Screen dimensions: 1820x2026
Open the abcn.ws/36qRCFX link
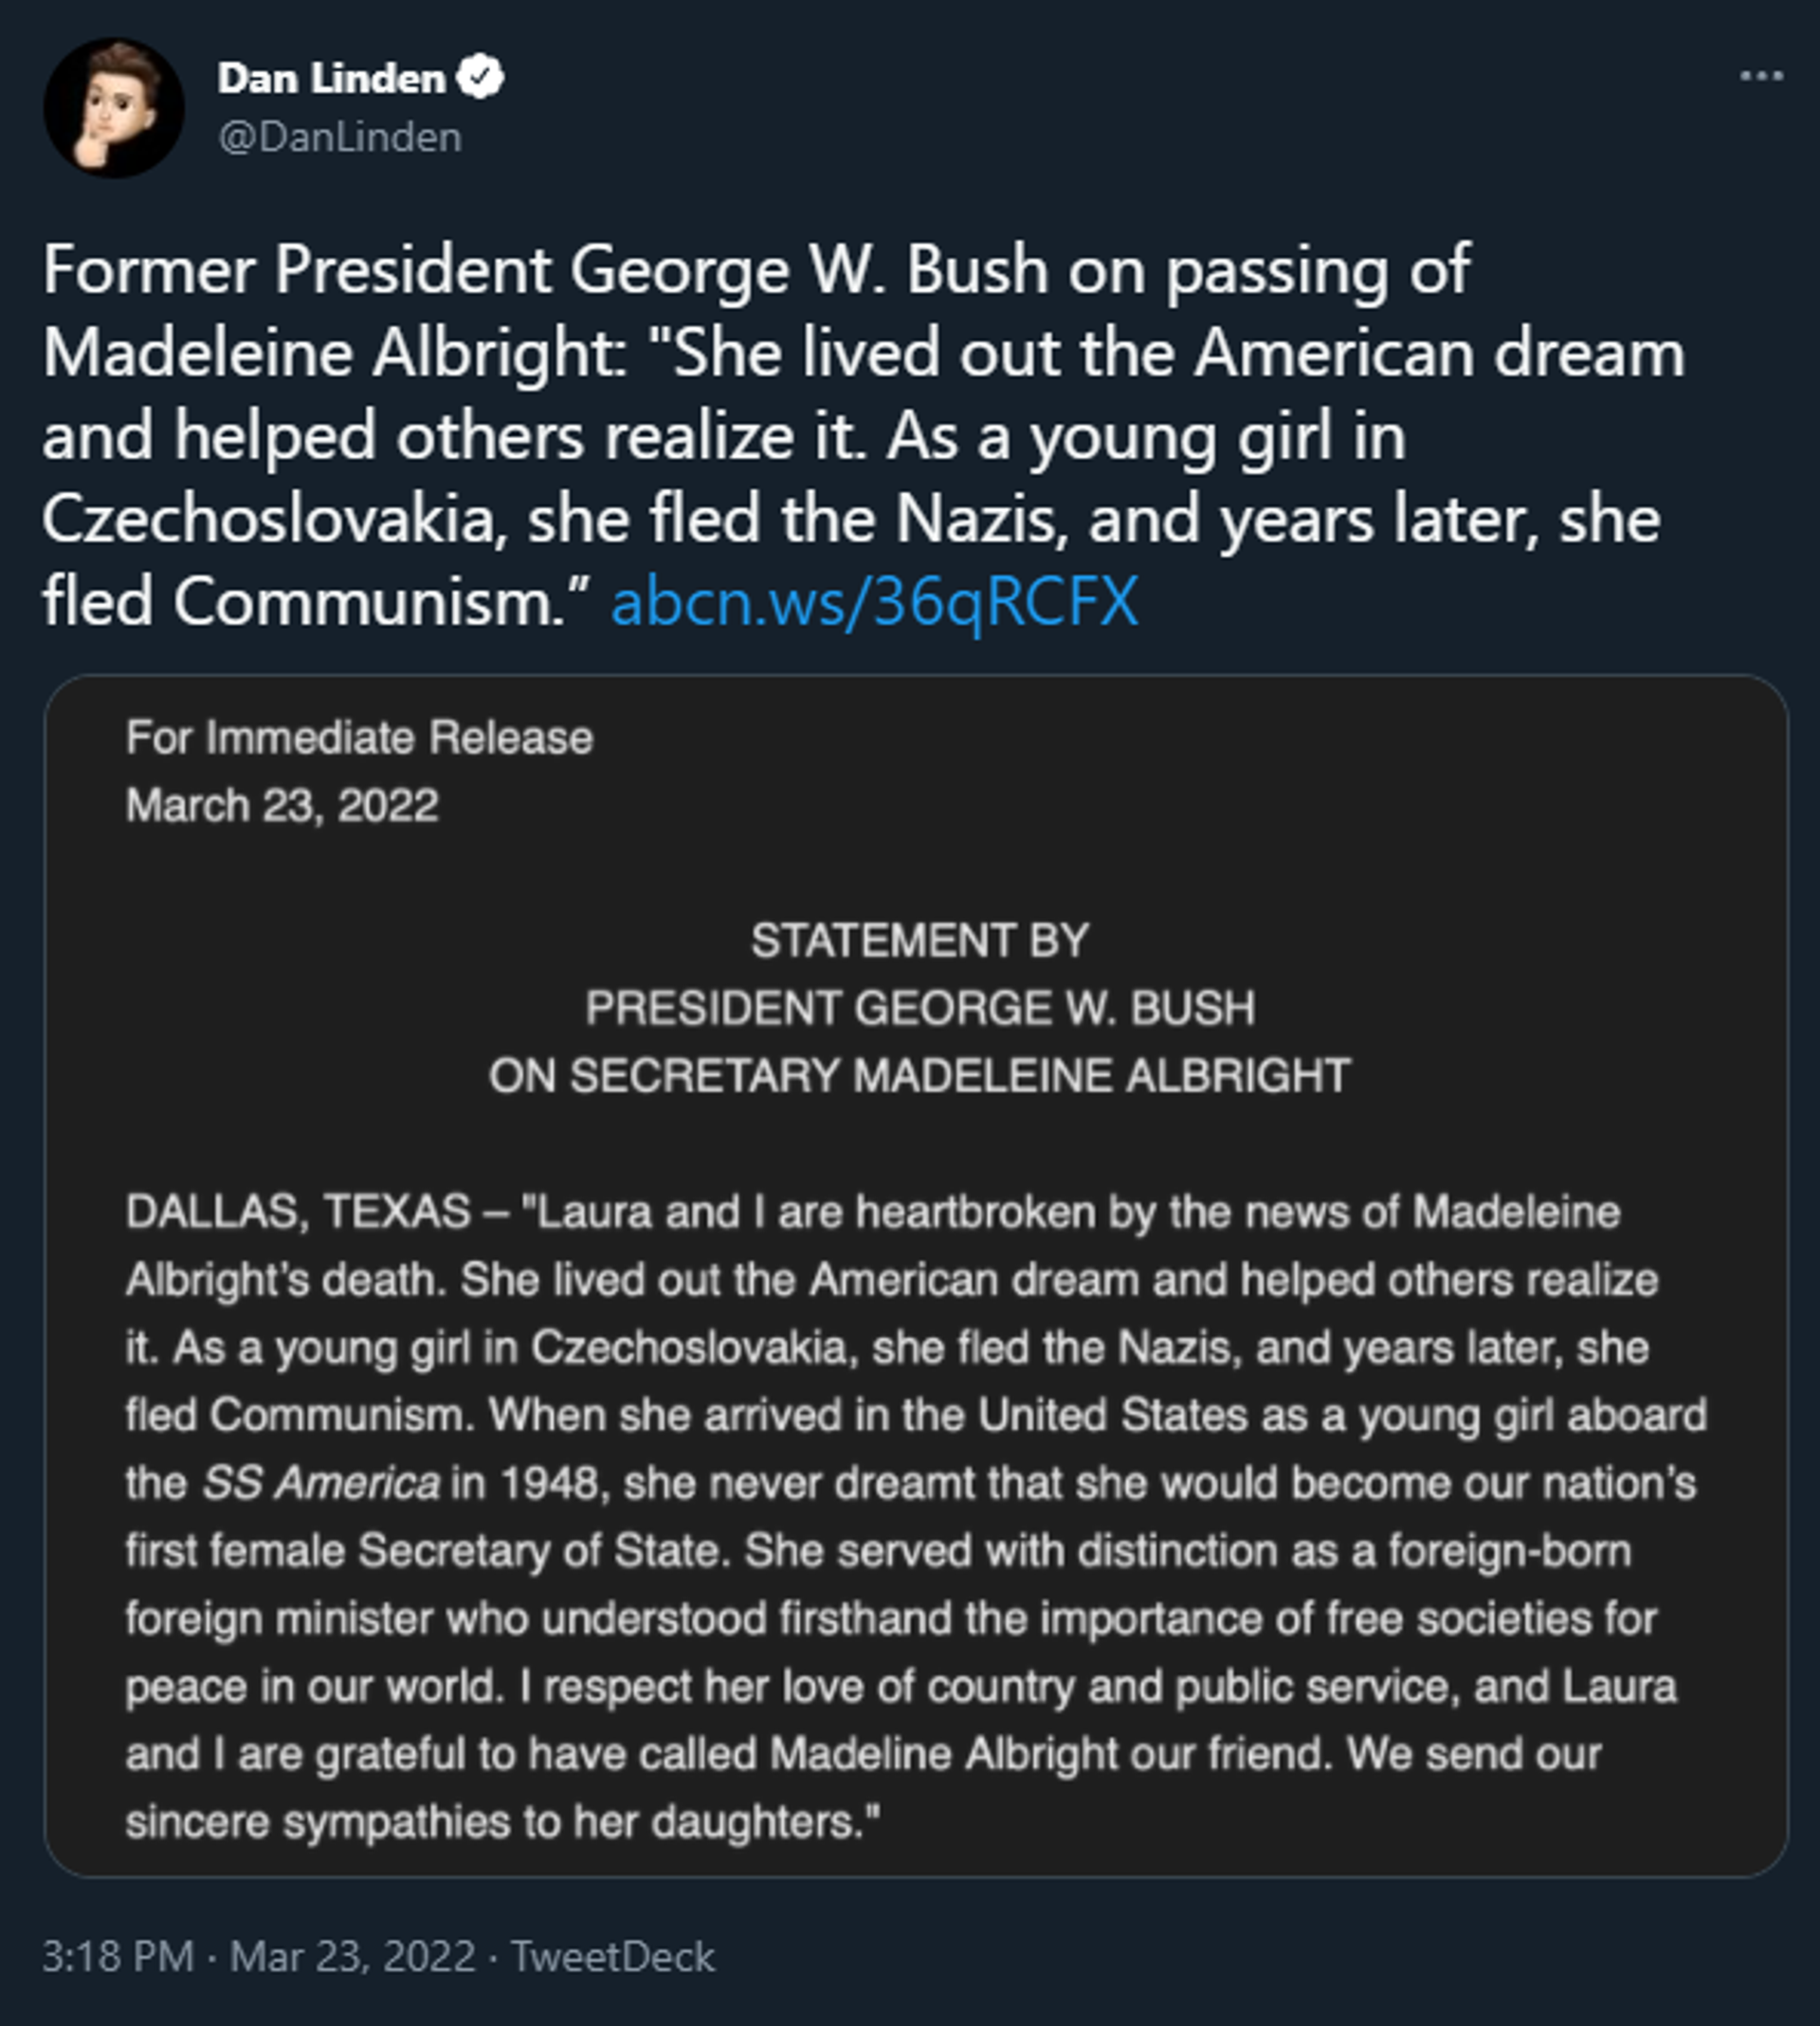click(874, 603)
